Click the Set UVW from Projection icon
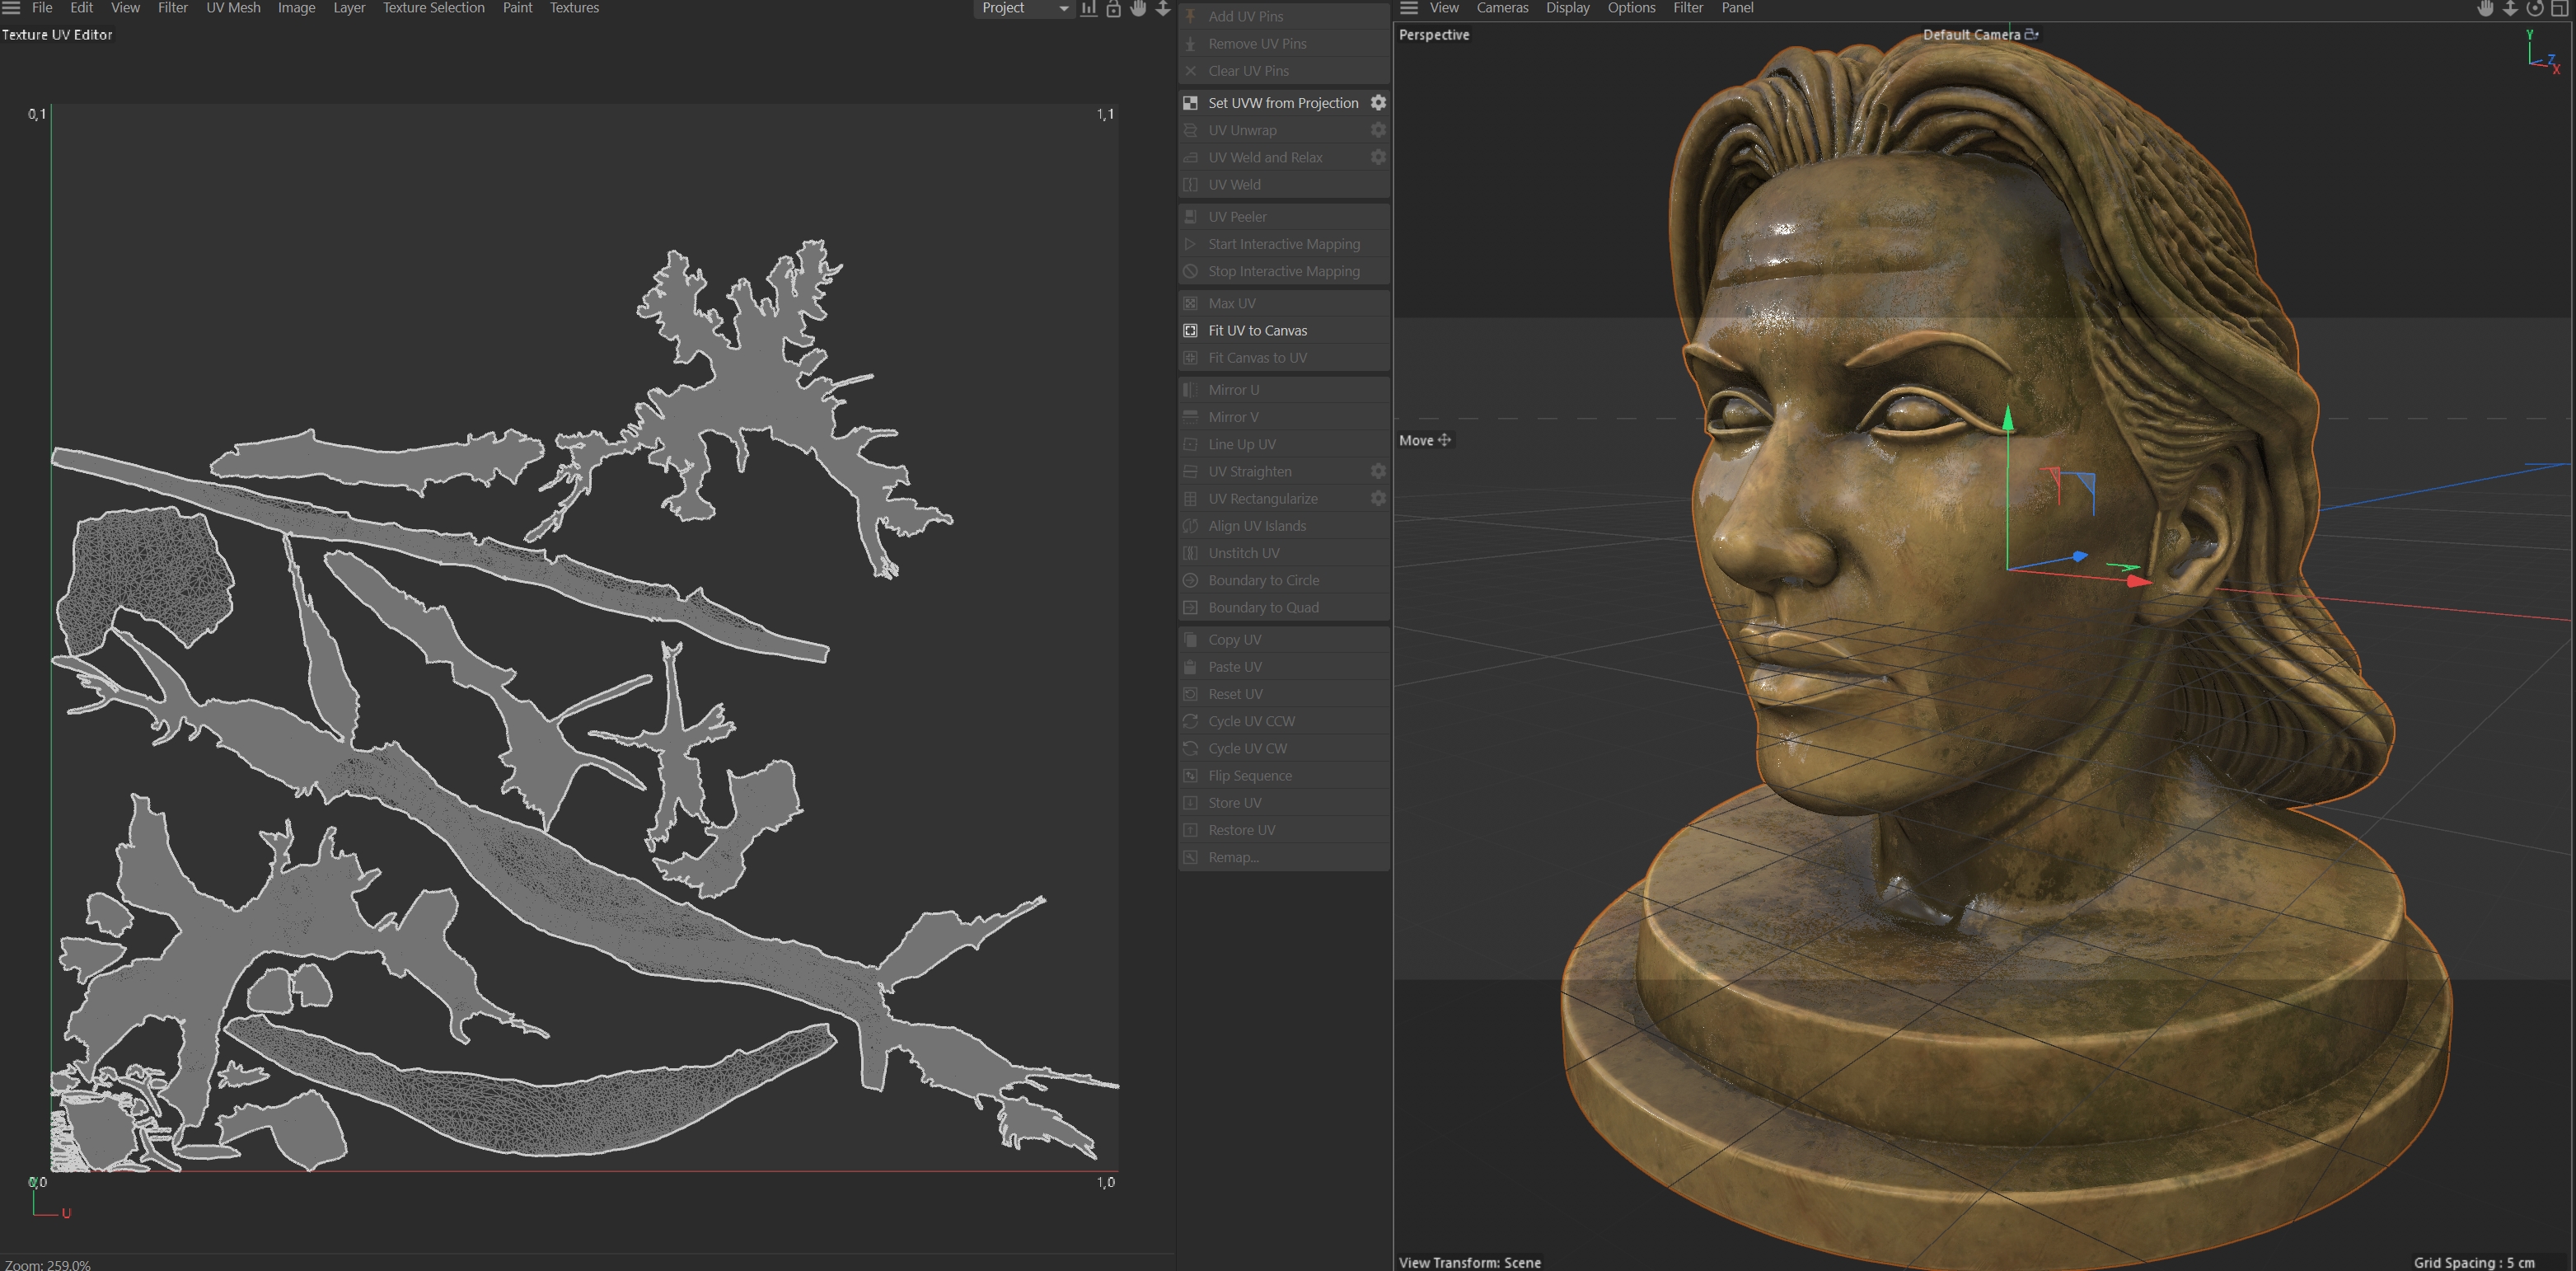The height and width of the screenshot is (1271, 2576). click(x=1190, y=103)
